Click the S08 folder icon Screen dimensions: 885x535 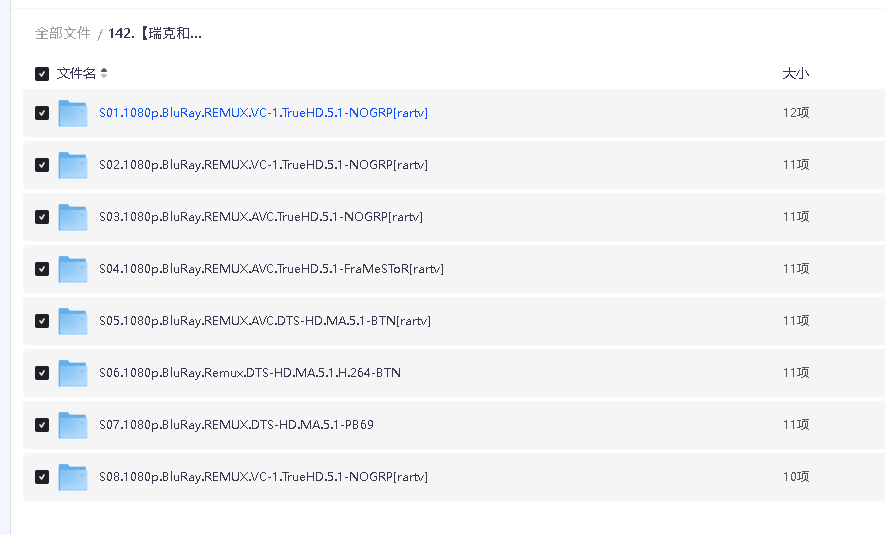(72, 477)
